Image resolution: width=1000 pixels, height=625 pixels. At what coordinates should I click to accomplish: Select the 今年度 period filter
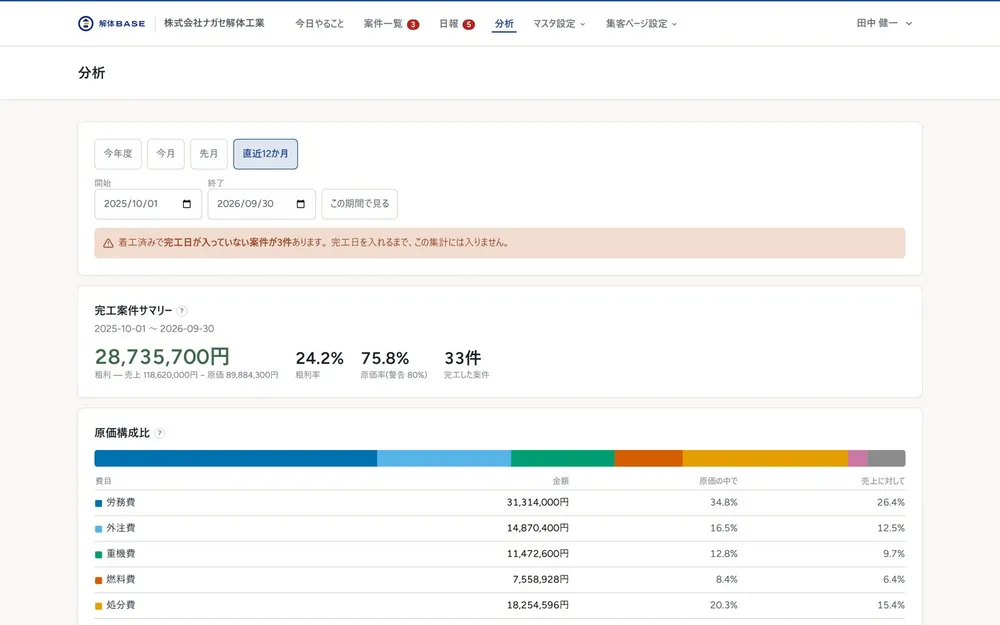pyautogui.click(x=118, y=154)
